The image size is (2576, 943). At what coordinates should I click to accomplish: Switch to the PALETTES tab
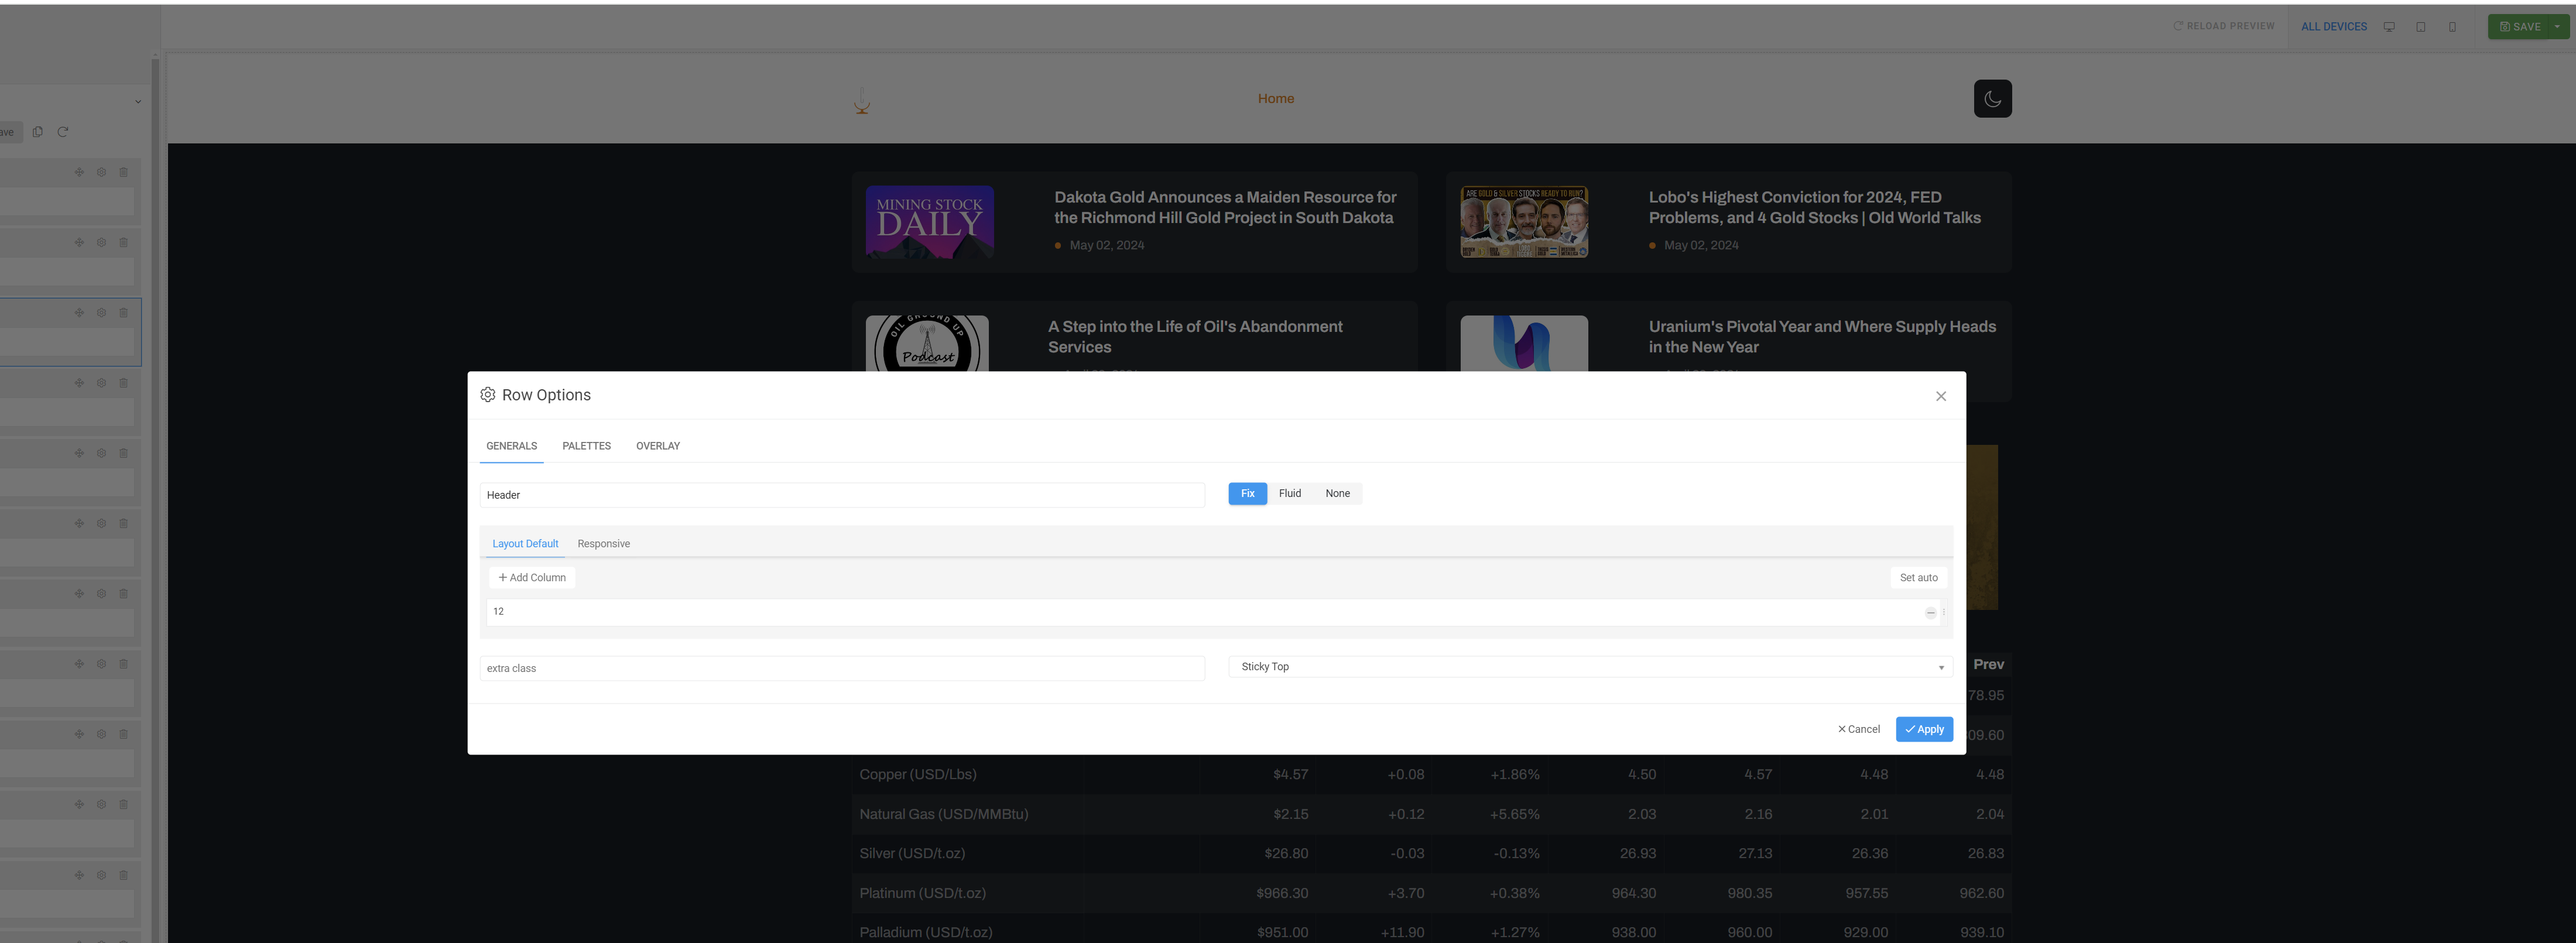coord(586,446)
